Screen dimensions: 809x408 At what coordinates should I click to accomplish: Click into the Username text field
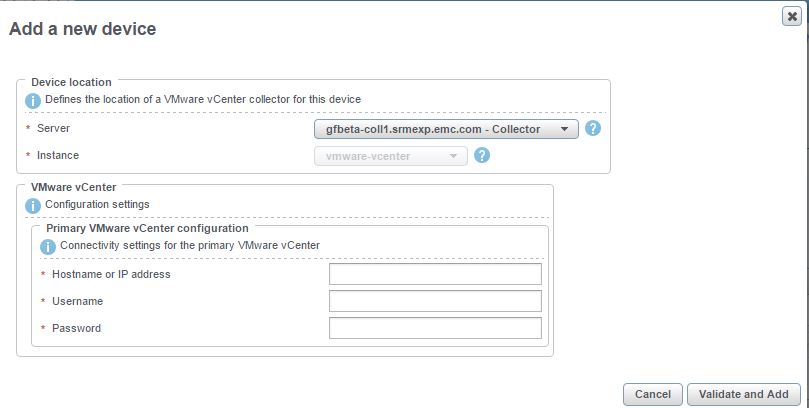coord(435,301)
